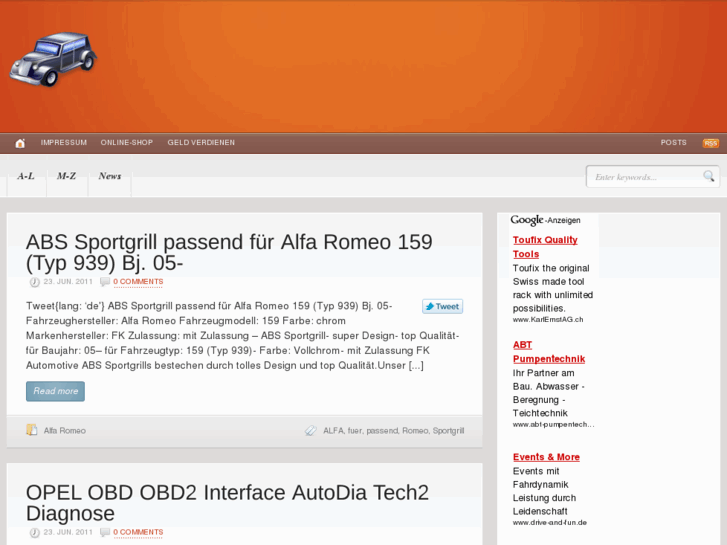Click the 23. JUN. 2011 date on ABS Sportgrill post
727x545 pixels.
[x=68, y=282]
